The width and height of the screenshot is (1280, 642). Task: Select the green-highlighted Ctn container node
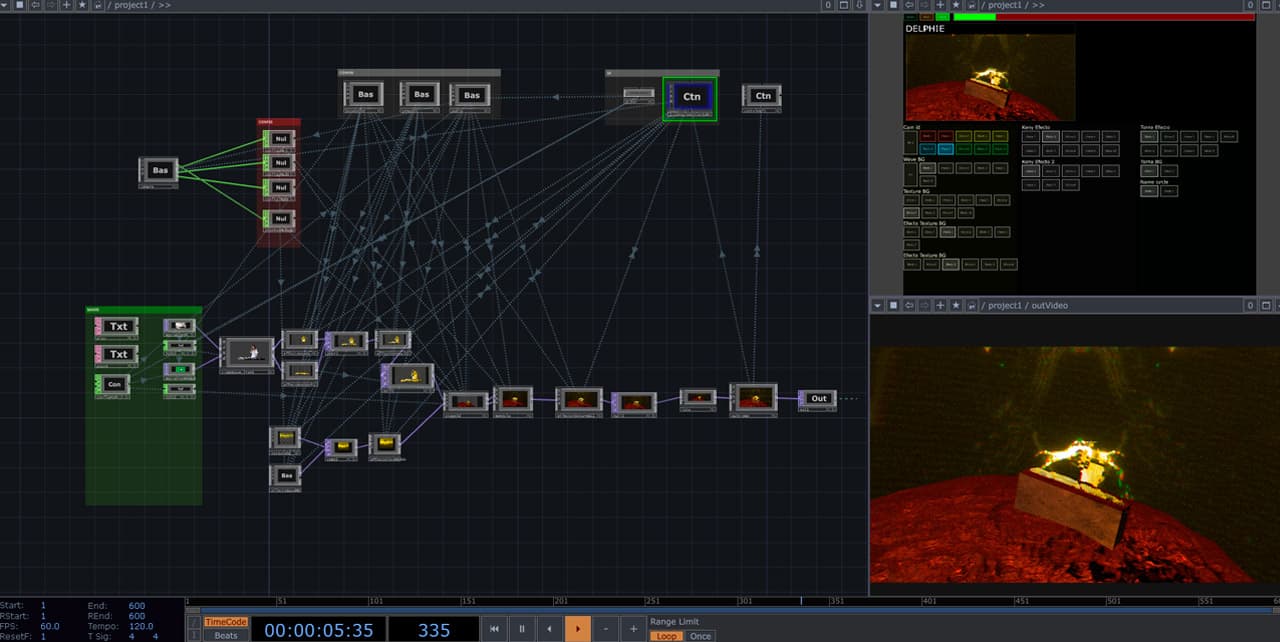point(690,98)
